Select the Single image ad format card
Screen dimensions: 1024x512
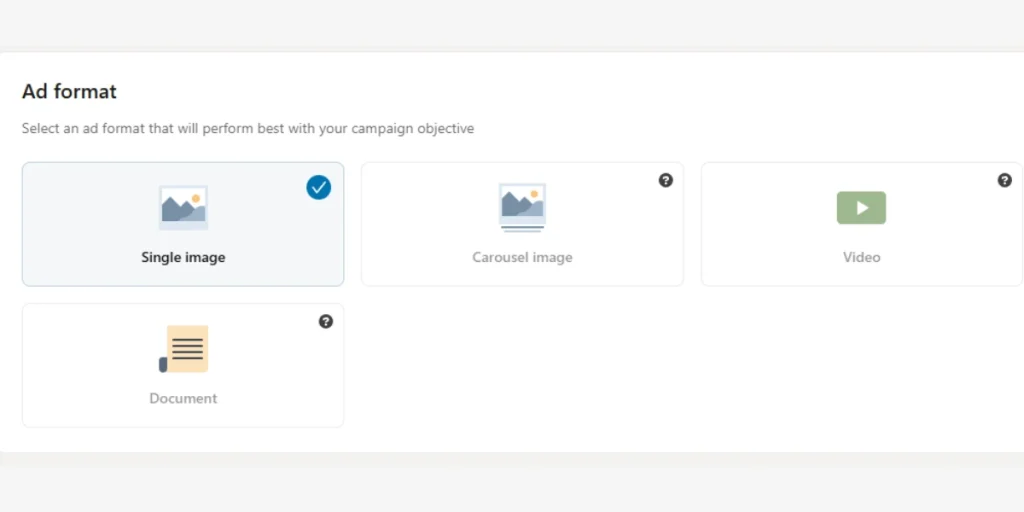click(183, 224)
